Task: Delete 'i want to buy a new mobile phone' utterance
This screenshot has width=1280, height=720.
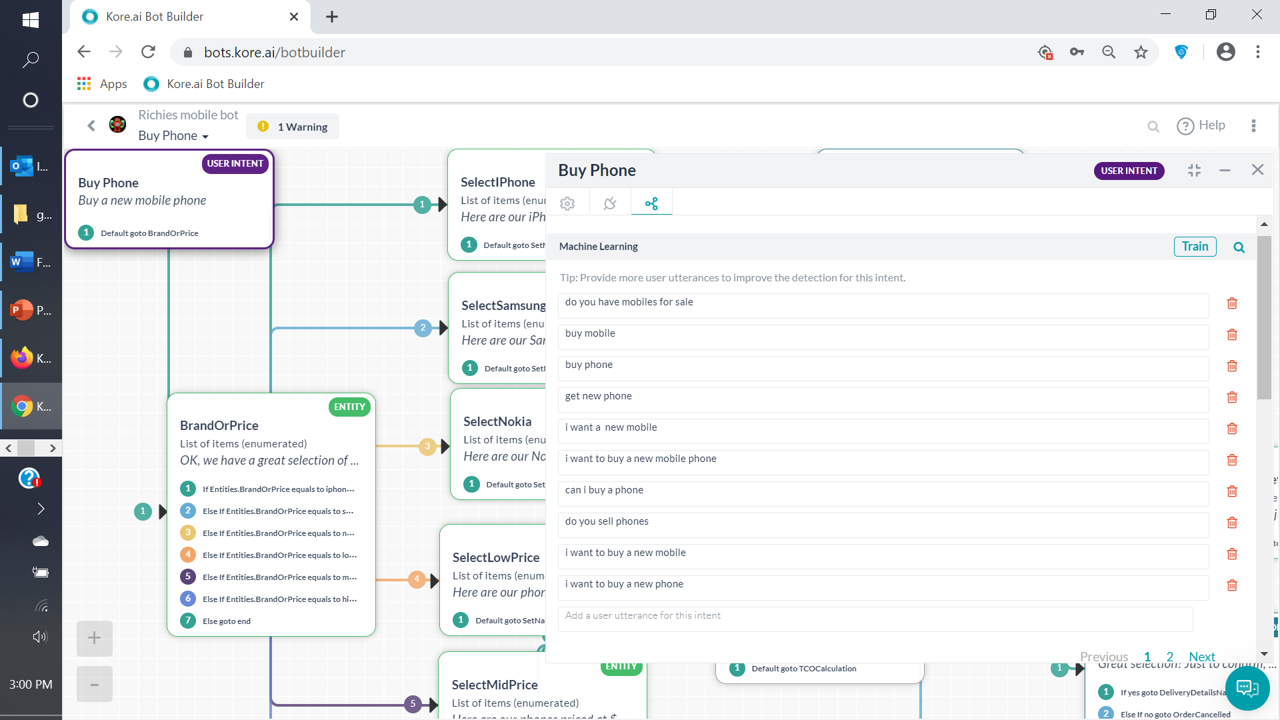Action: click(x=1232, y=460)
